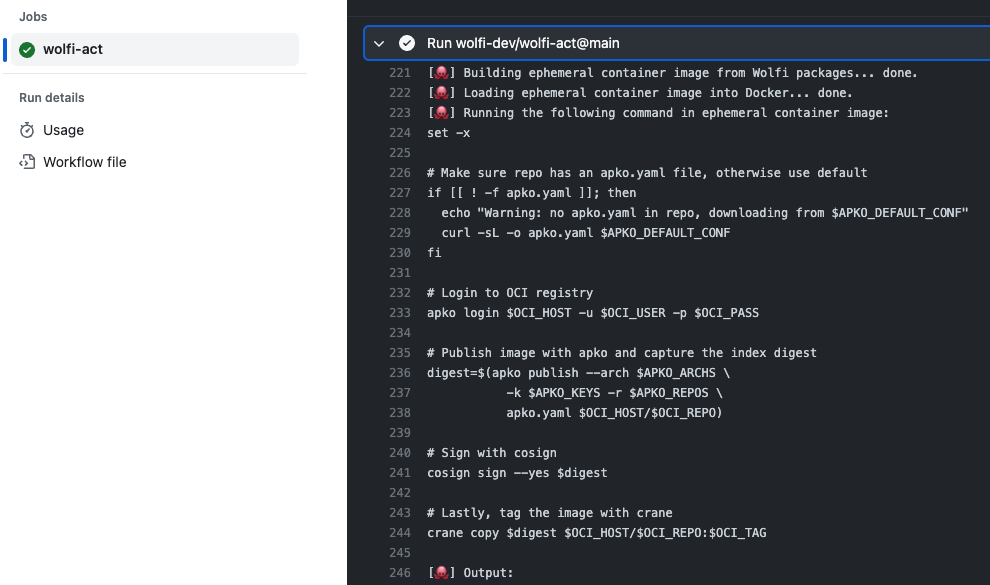Click line number 244 in the log
Screen dimensions: 990x585
click(399, 532)
